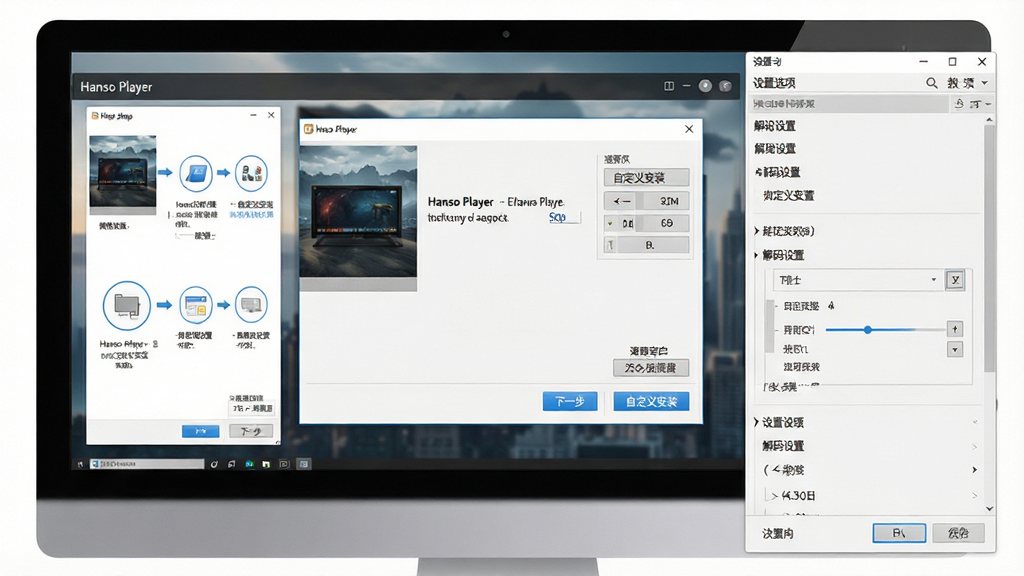Image resolution: width=1024 pixels, height=576 pixels.
Task: Click the gray button above blue 自定义安装
Action: coord(650,368)
